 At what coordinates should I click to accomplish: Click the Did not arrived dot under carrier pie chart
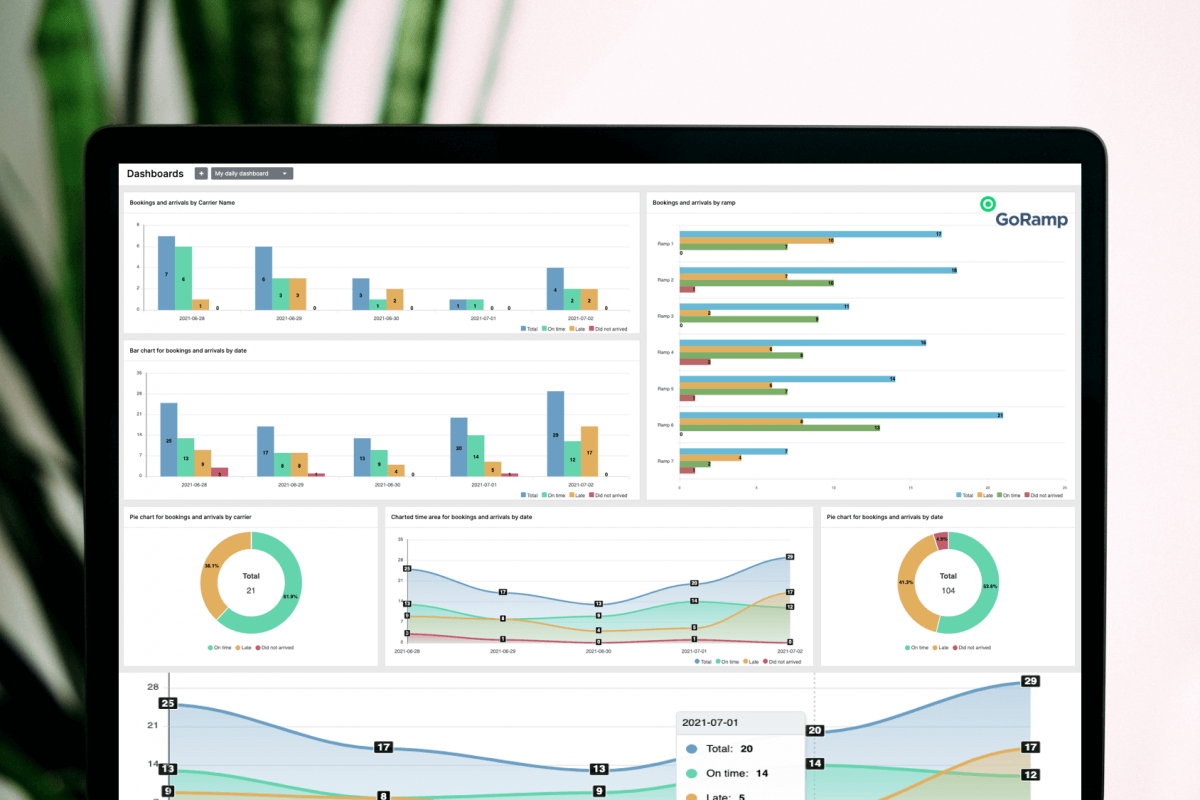click(258, 647)
